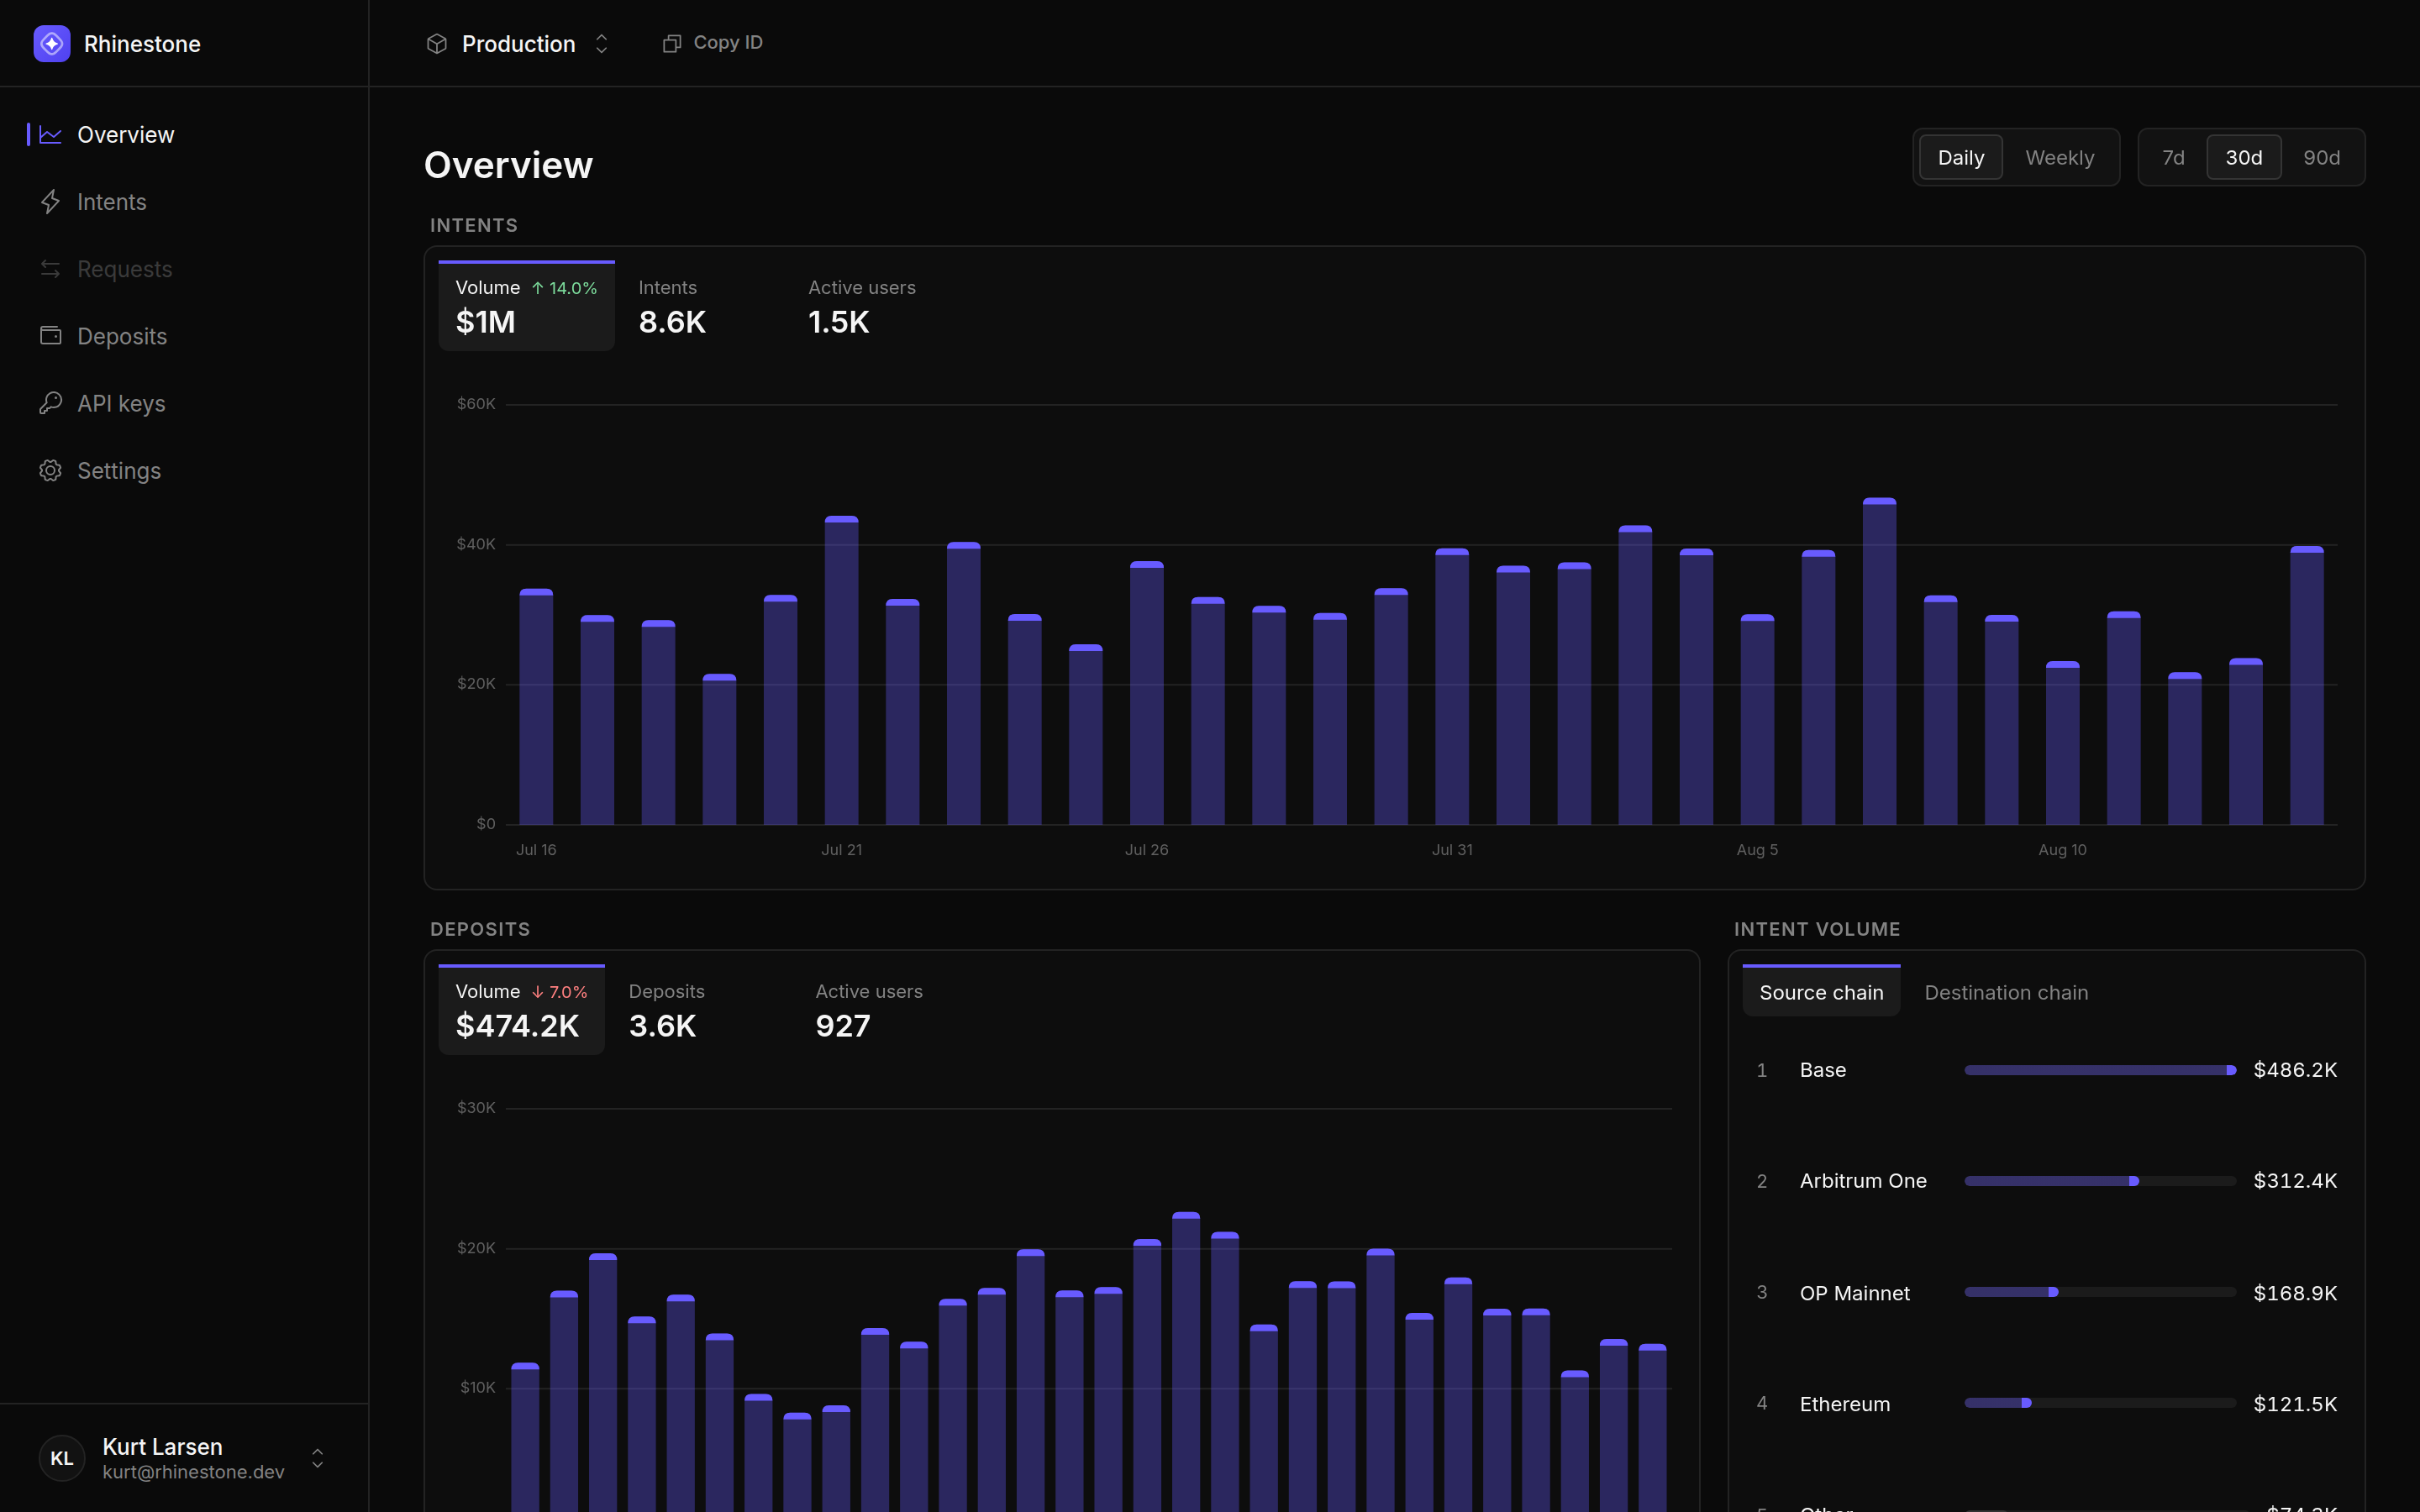
Task: Click the Rhinestone logo icon
Action: tap(52, 44)
